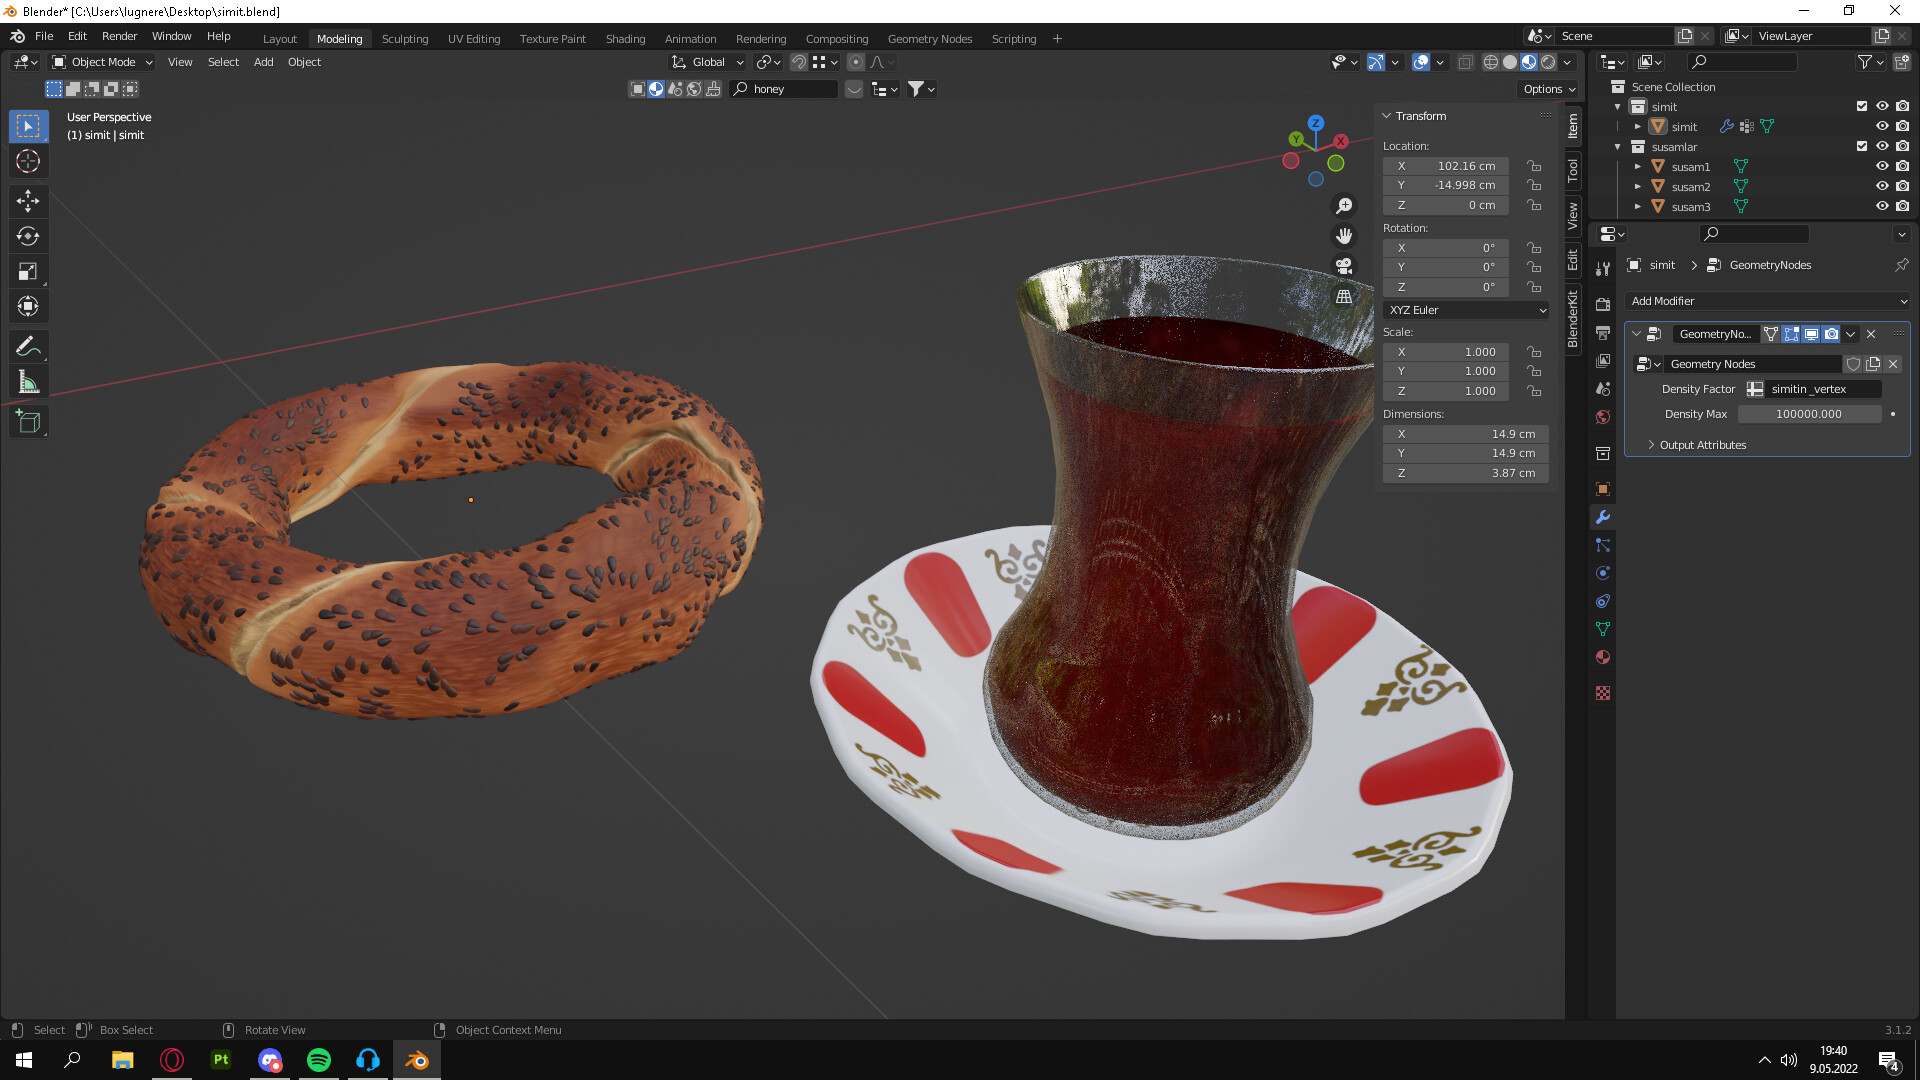Select the Annotate tool
This screenshot has width=1920, height=1080.
pyautogui.click(x=28, y=346)
